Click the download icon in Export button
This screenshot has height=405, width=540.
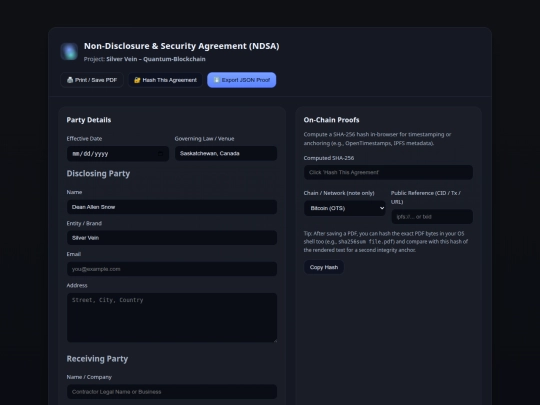[216, 80]
